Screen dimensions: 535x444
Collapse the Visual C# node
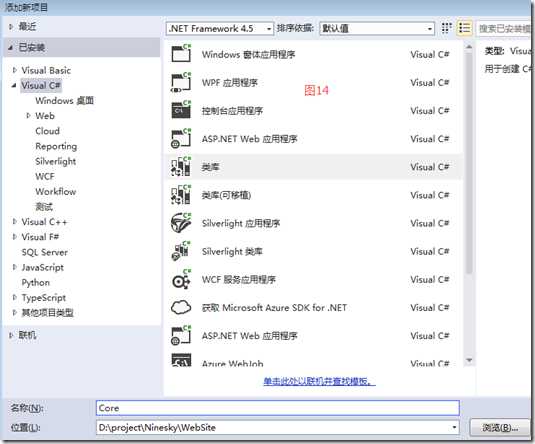click(14, 85)
